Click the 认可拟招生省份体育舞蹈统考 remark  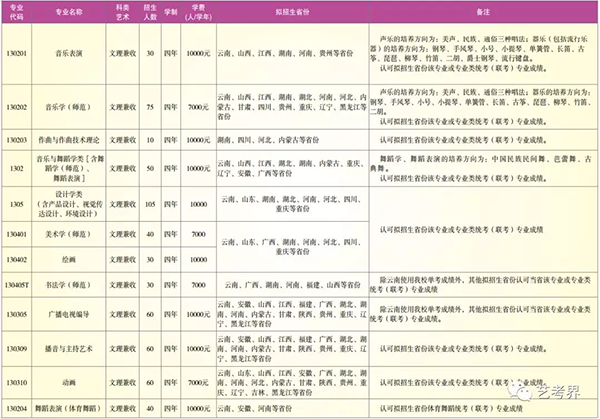[451, 409]
